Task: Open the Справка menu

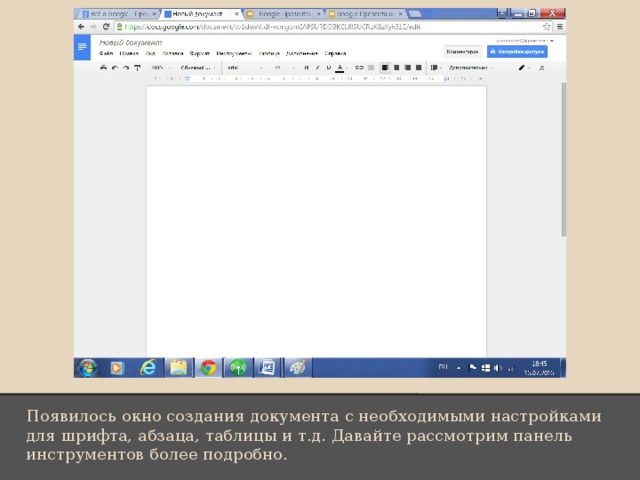Action: click(x=335, y=53)
